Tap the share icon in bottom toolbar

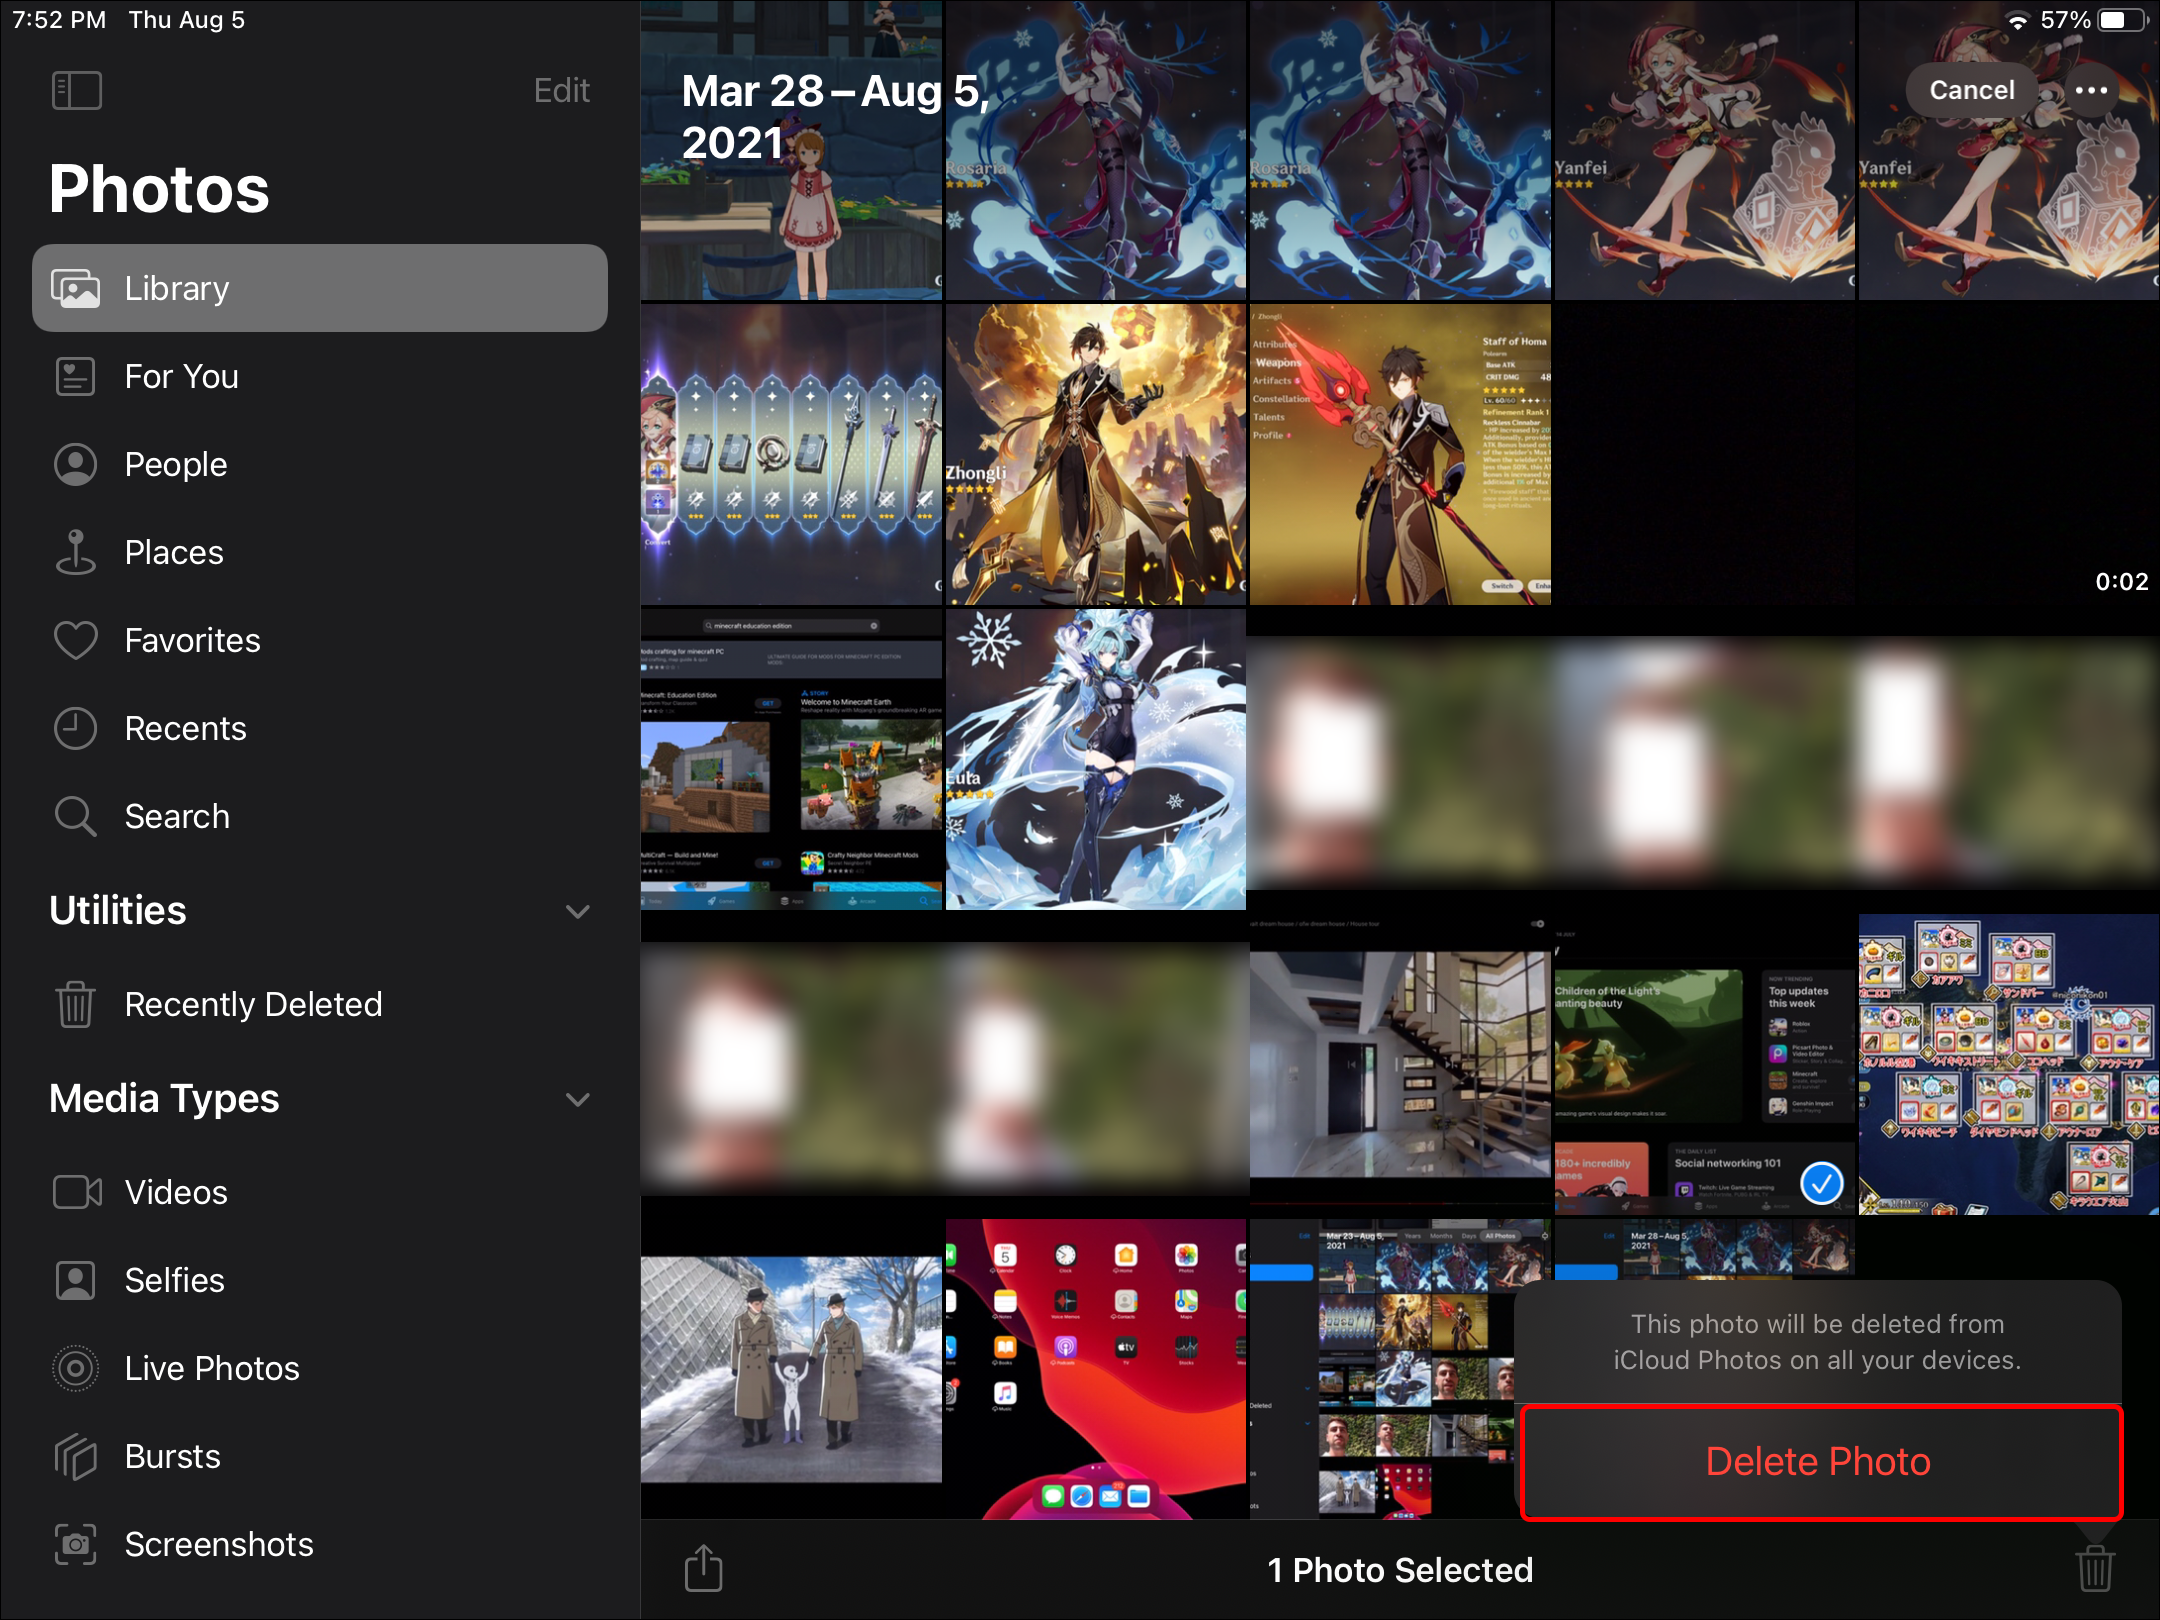pos(703,1568)
